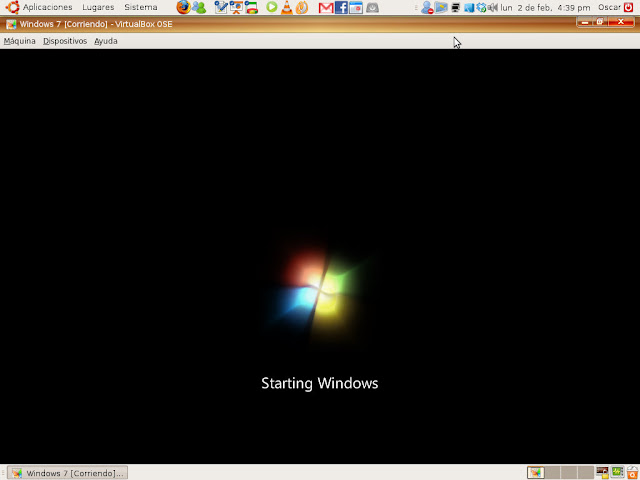Open the Máquina menu in VirtualBox
Image resolution: width=640 pixels, height=480 pixels.
coord(20,41)
